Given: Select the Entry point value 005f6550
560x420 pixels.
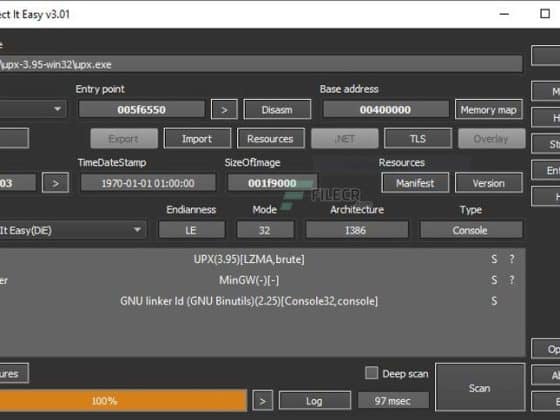Looking at the screenshot, I should (142, 110).
